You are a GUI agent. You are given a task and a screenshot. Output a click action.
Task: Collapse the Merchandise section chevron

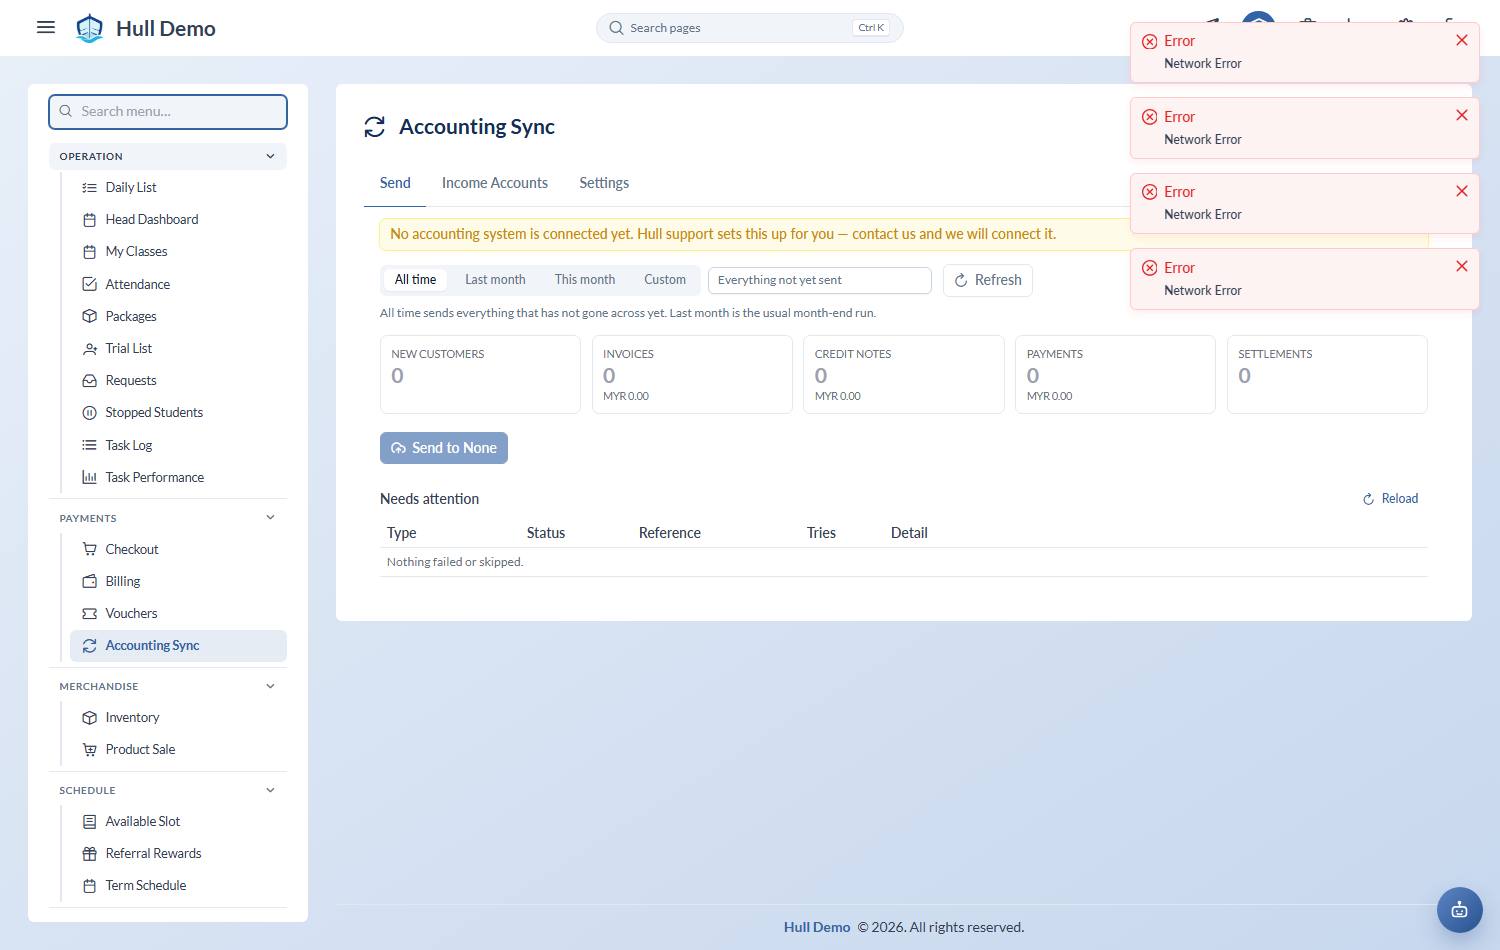(x=270, y=686)
